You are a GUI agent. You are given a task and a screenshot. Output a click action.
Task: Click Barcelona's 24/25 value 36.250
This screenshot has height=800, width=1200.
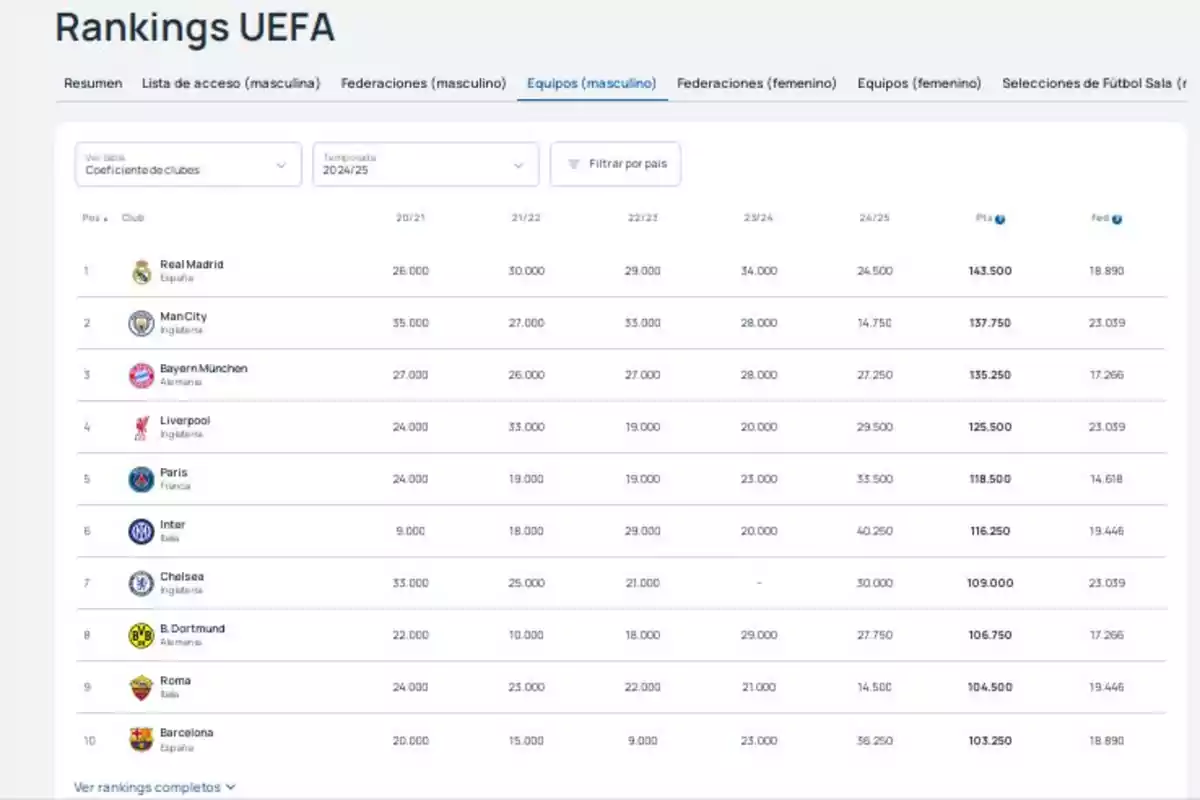[x=875, y=741]
